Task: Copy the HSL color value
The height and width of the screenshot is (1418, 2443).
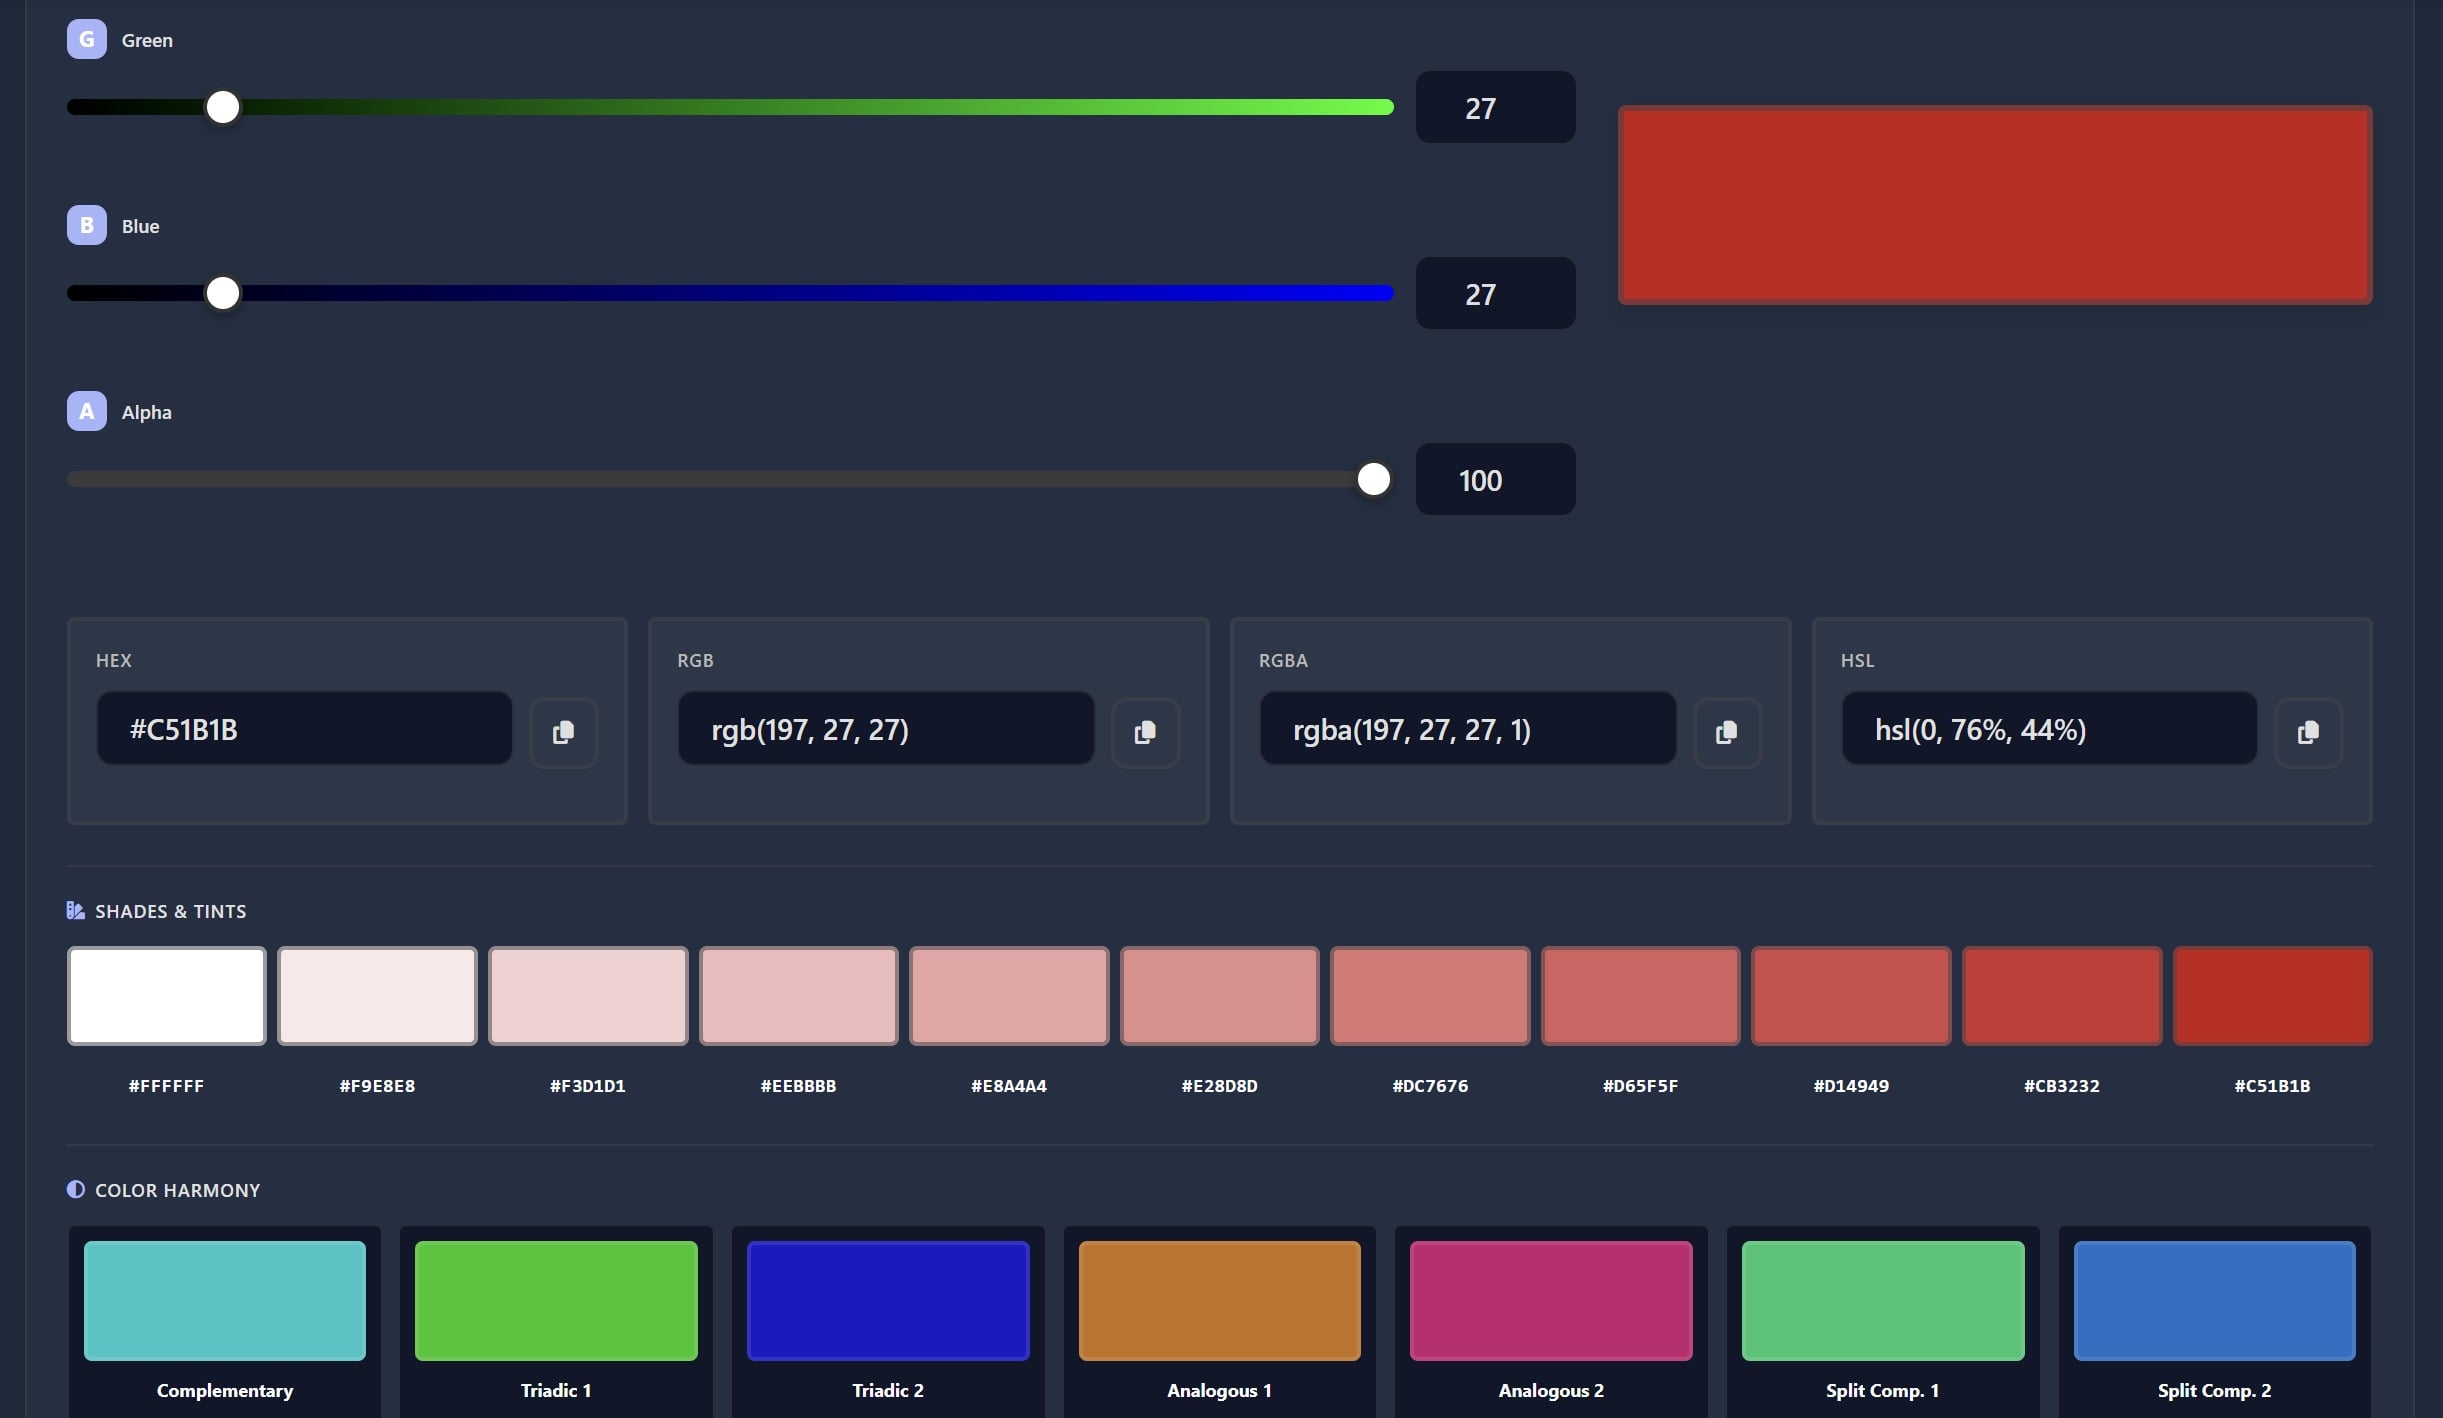Action: [2308, 731]
